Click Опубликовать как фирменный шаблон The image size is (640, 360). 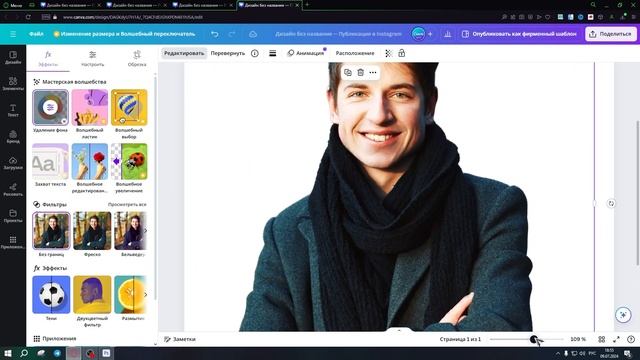point(519,34)
